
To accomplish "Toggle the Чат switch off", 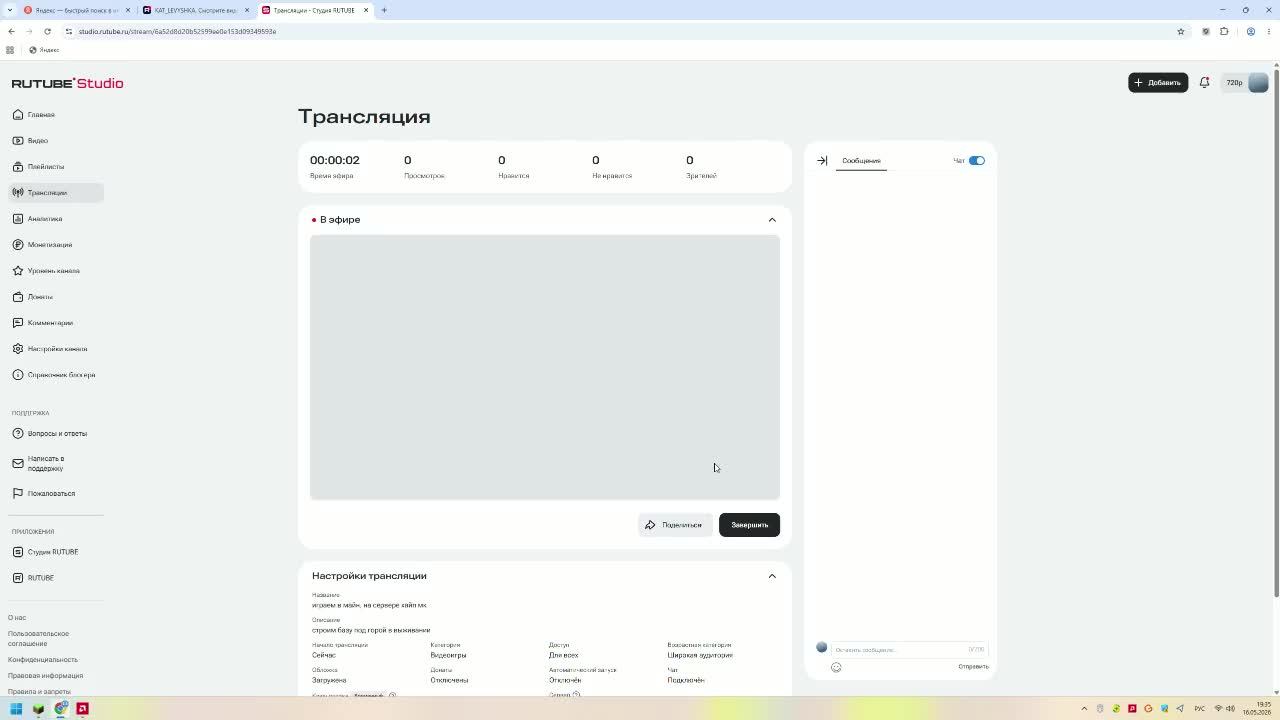I will tap(977, 160).
